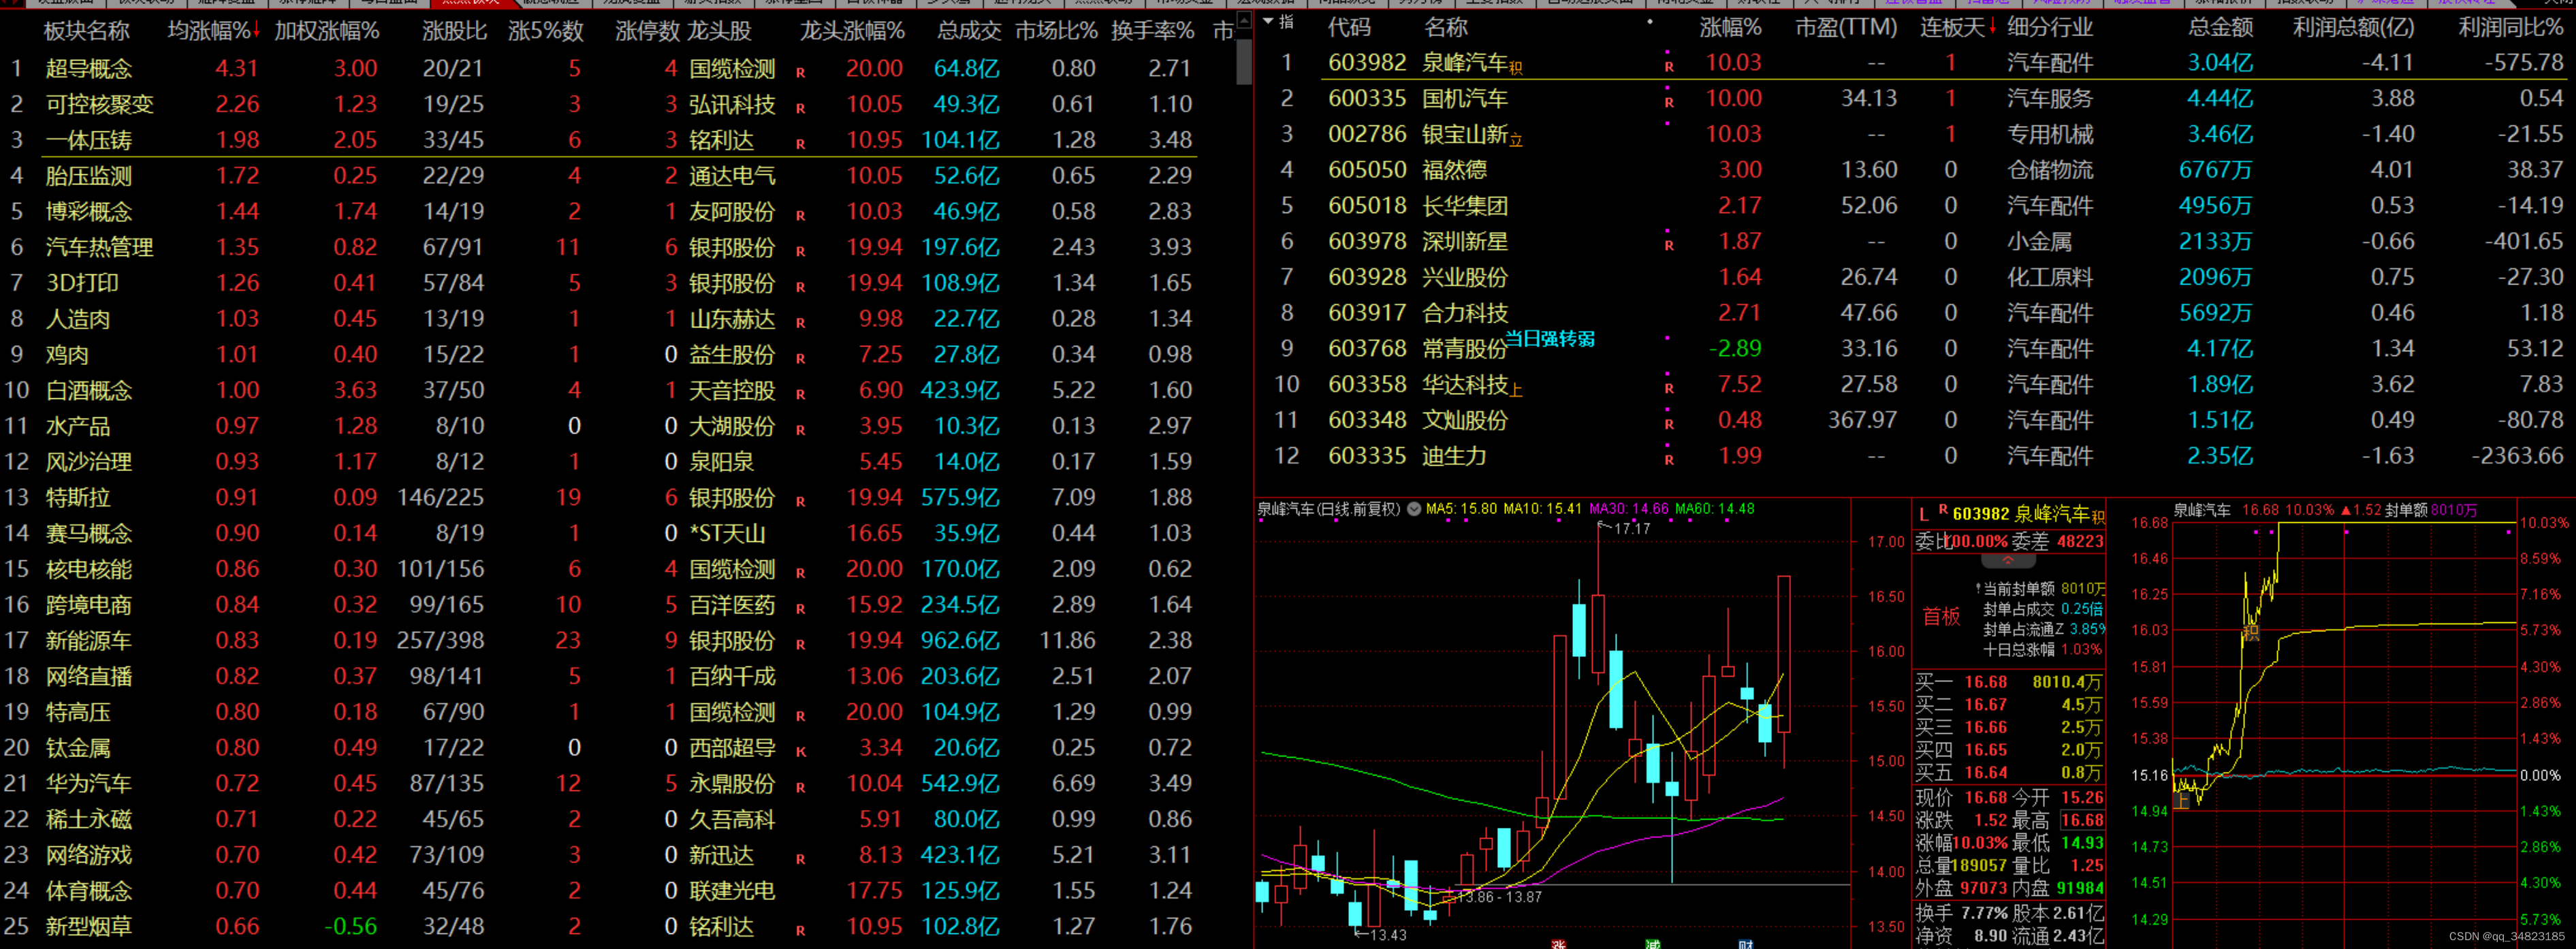Click the 积 marker on the intraday chart
Image resolution: width=2576 pixels, height=949 pixels.
pyautogui.click(x=2251, y=632)
